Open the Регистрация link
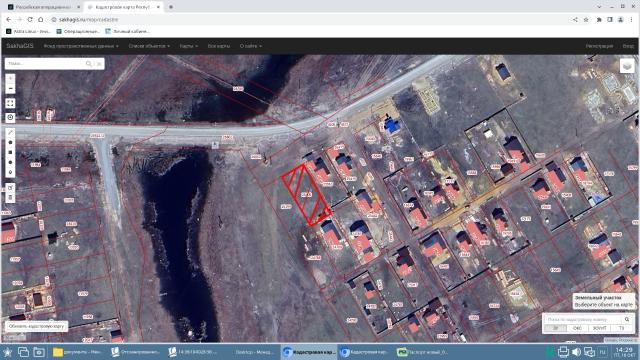Viewport: 640px width, 360px height. coord(599,46)
